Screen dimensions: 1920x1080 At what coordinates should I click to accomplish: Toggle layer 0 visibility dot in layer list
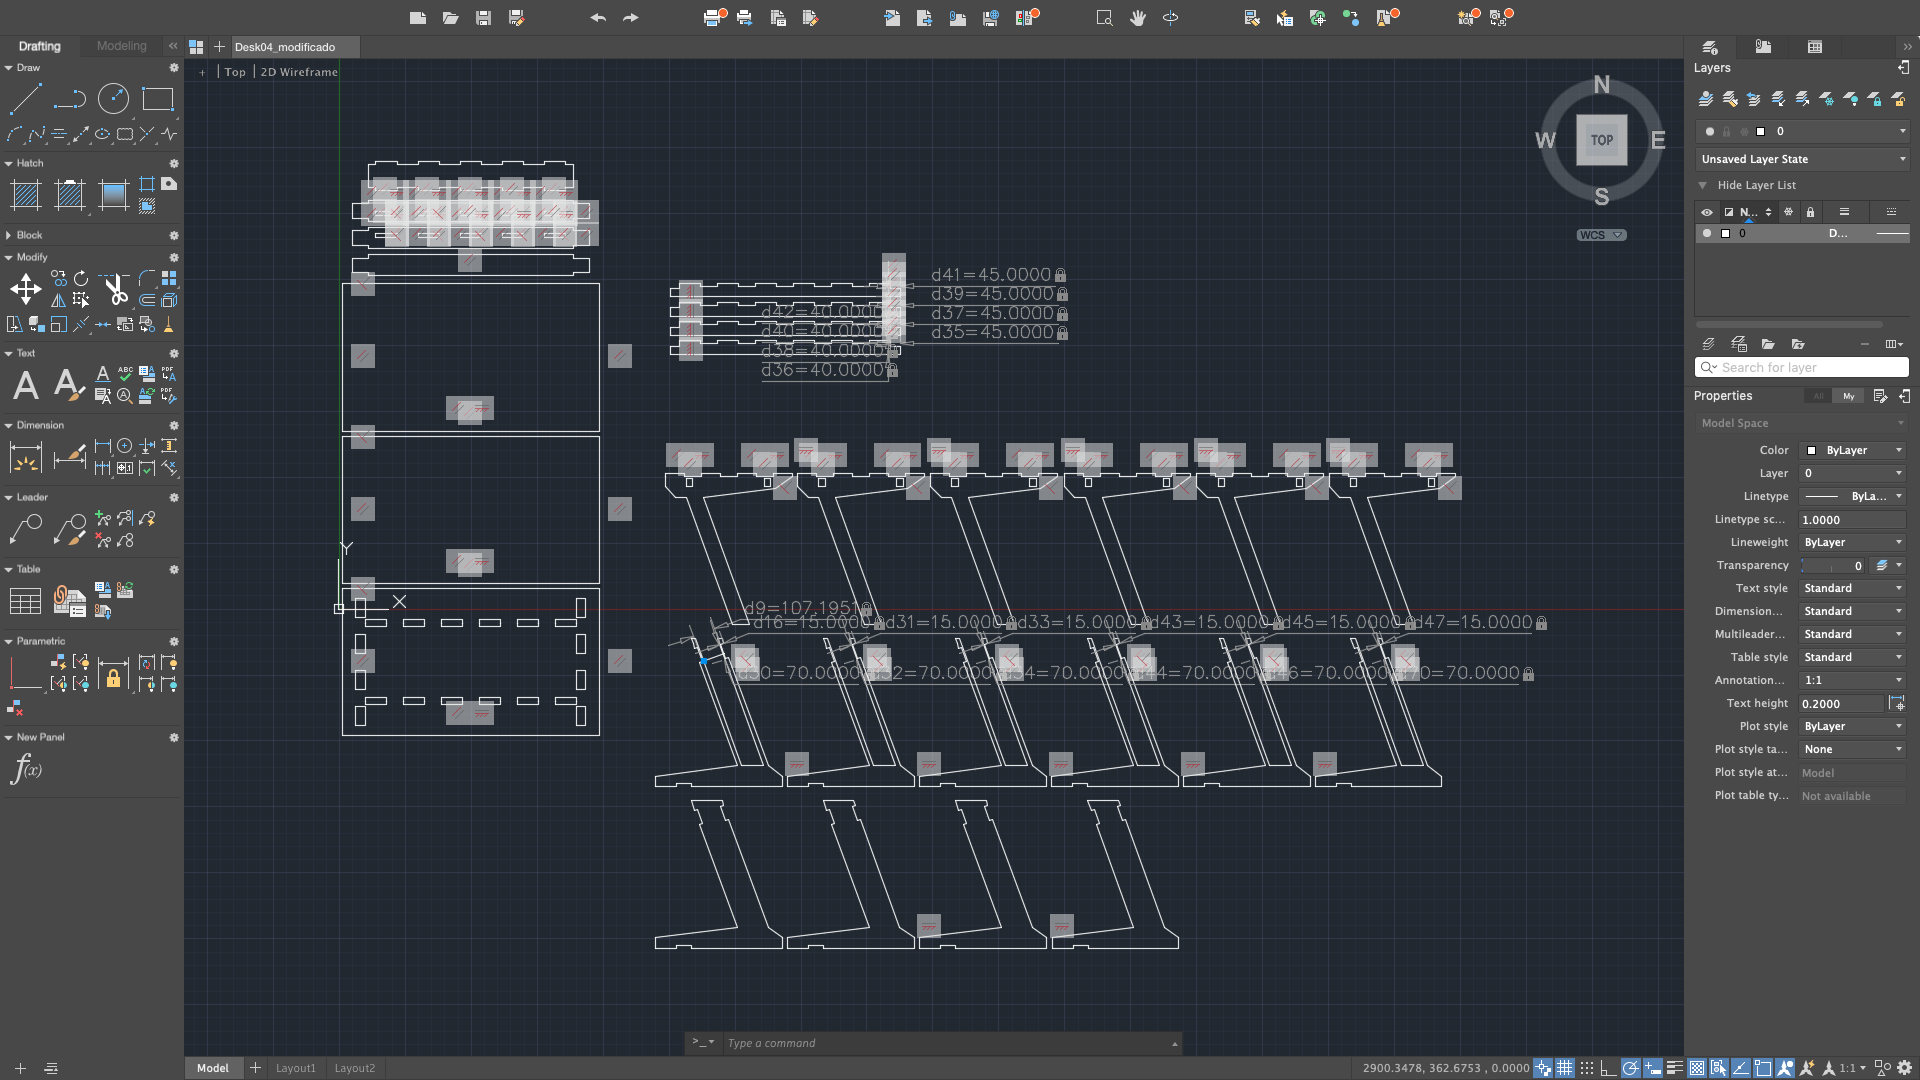pyautogui.click(x=1707, y=233)
